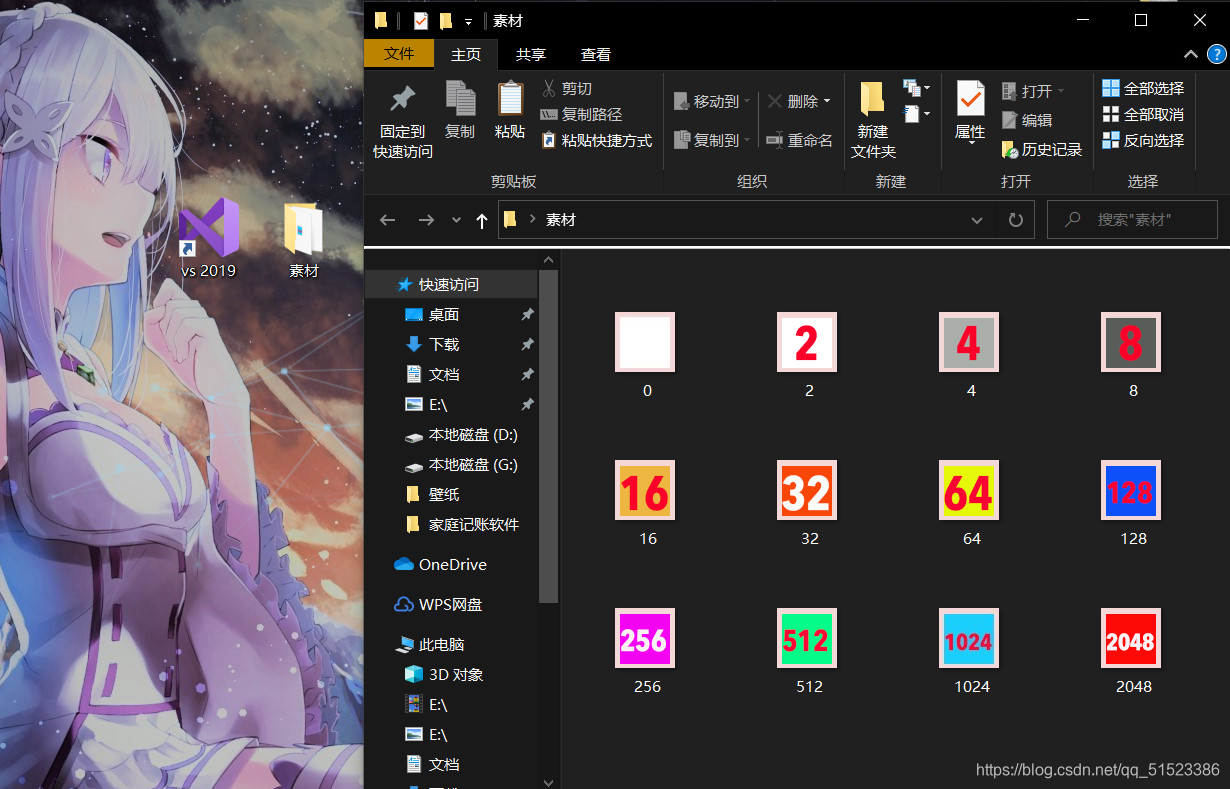Click the back navigation arrow
Image resolution: width=1230 pixels, height=789 pixels.
click(387, 220)
